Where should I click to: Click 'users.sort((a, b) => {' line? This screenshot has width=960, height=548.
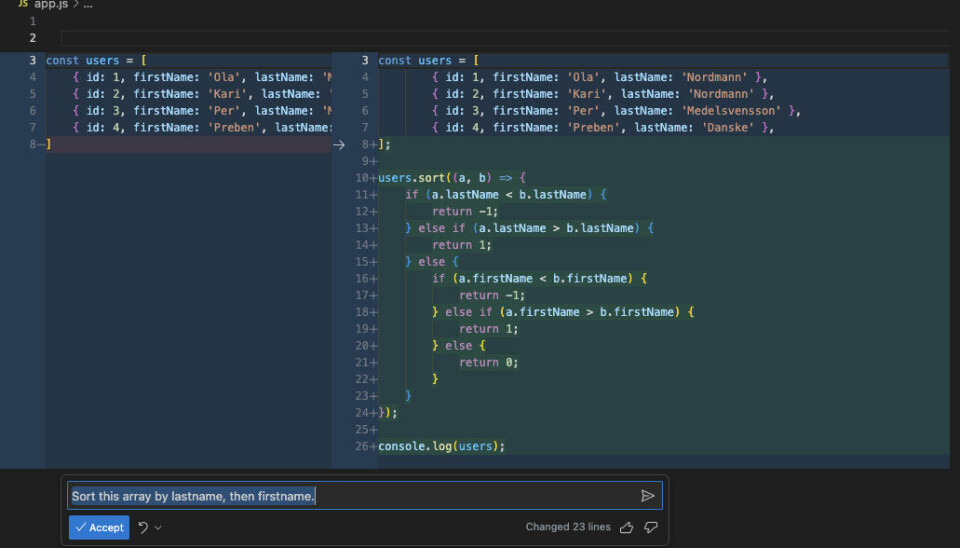tap(452, 178)
